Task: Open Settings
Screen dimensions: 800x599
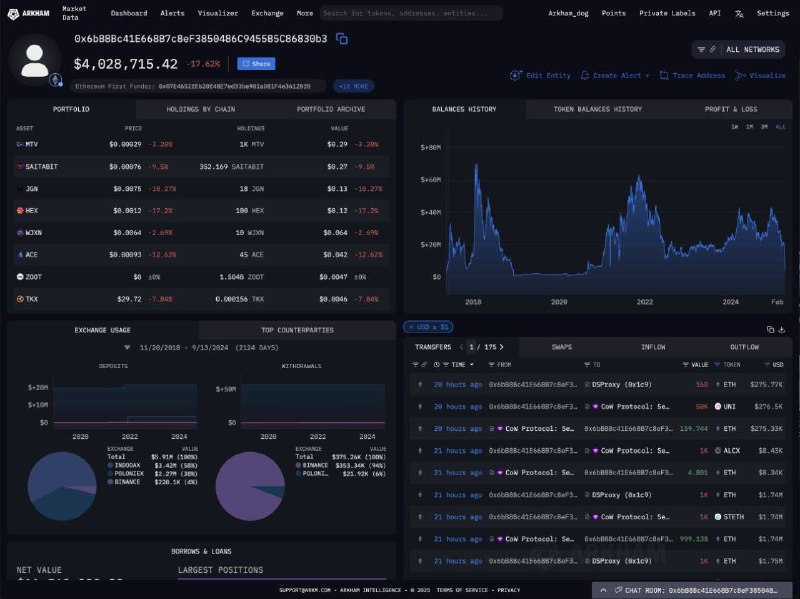Action: pyautogui.click(x=773, y=13)
